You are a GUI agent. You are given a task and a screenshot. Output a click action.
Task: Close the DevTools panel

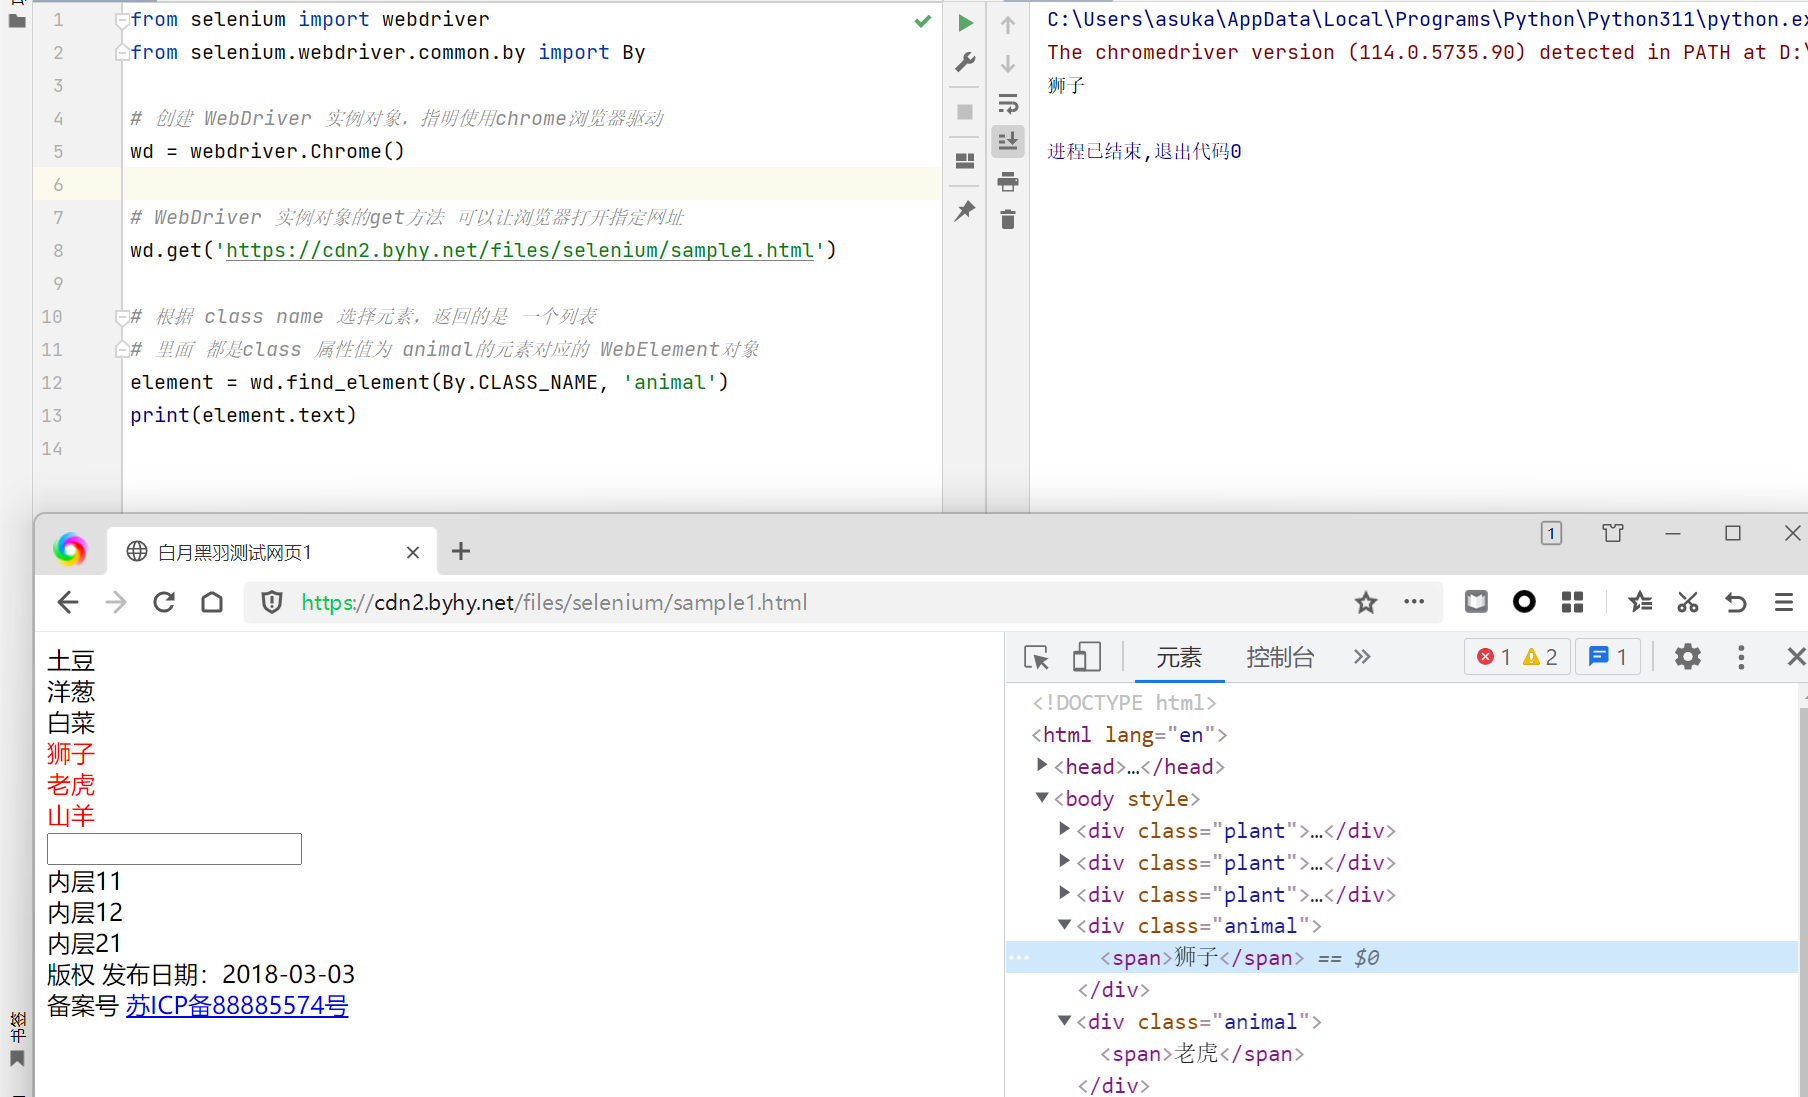tap(1796, 657)
